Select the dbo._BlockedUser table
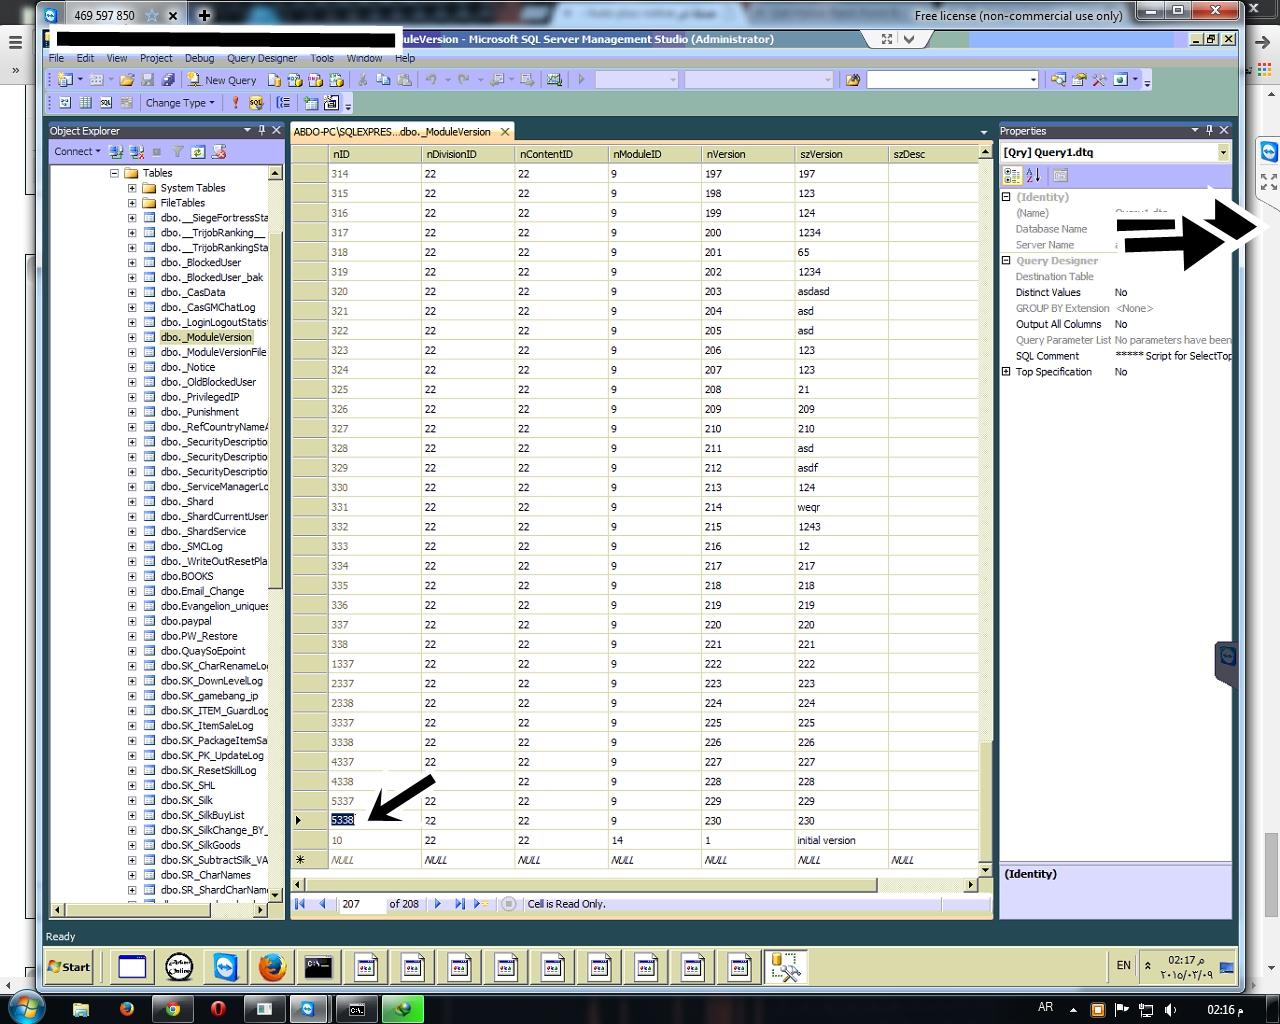 pos(201,263)
